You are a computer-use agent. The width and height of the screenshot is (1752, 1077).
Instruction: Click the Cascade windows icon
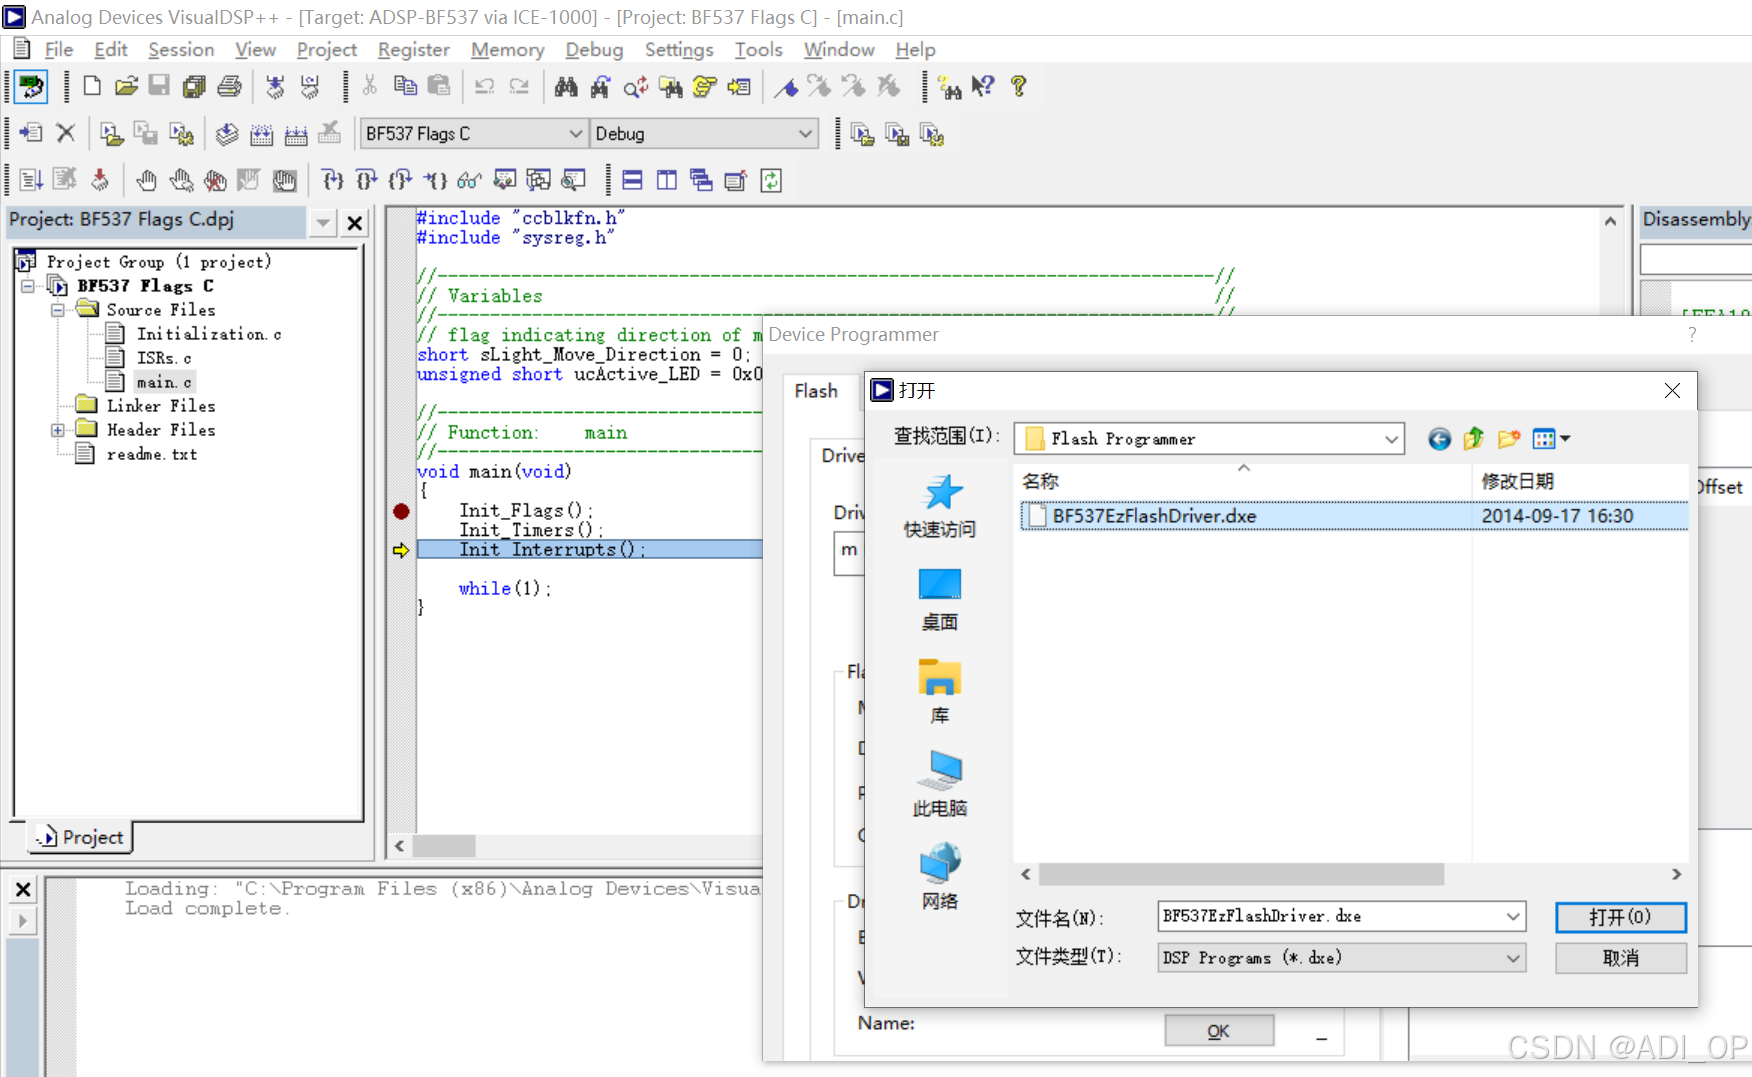click(701, 180)
